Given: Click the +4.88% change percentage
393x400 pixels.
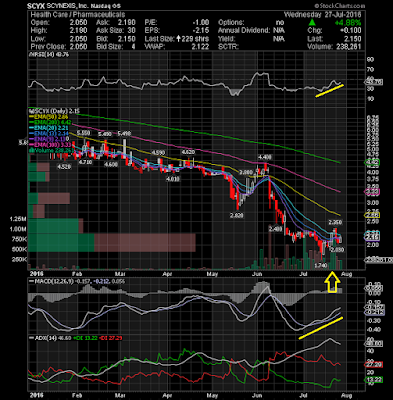Looking at the screenshot, I should point(348,23).
